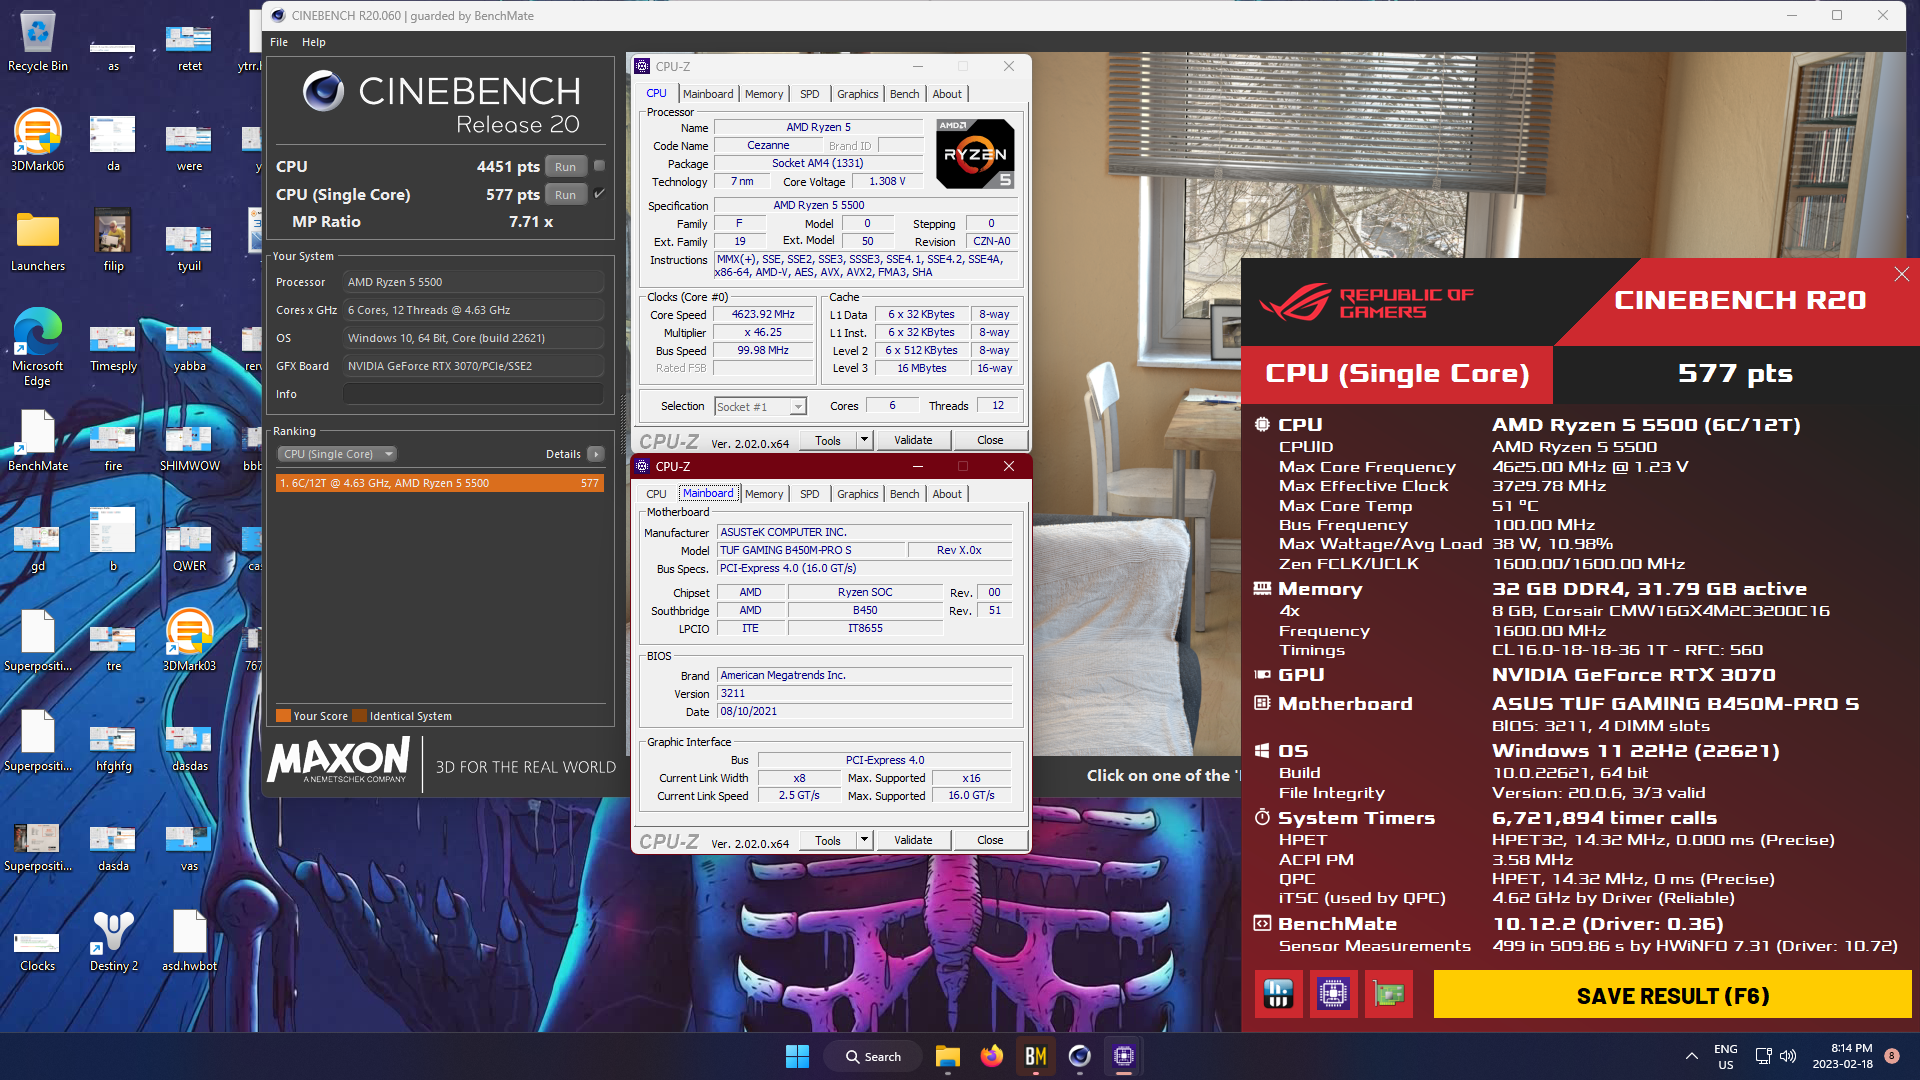Switch to CPU-Z in the taskbar
Screen dimensions: 1920x1080
tap(1123, 1056)
